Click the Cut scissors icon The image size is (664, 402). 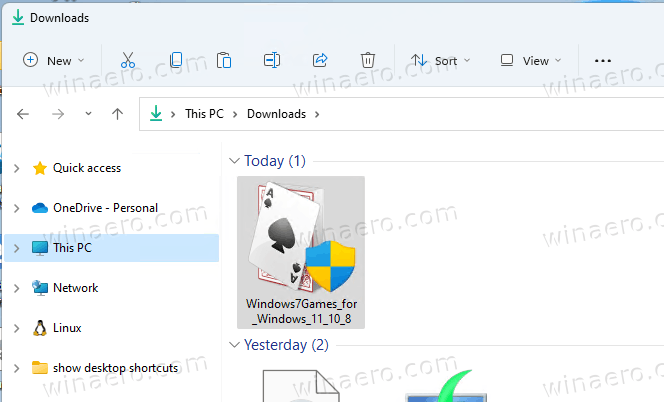pyautogui.click(x=127, y=60)
